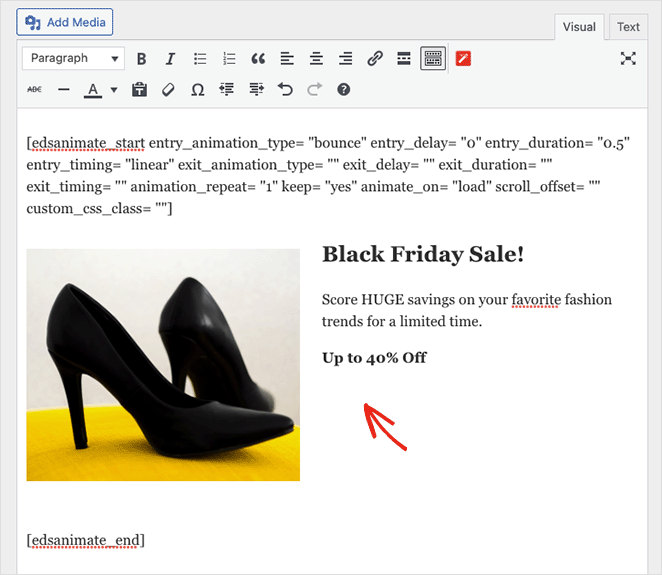Screen dimensions: 662x575
Task: Apply strikethrough formatting
Action: [34, 90]
